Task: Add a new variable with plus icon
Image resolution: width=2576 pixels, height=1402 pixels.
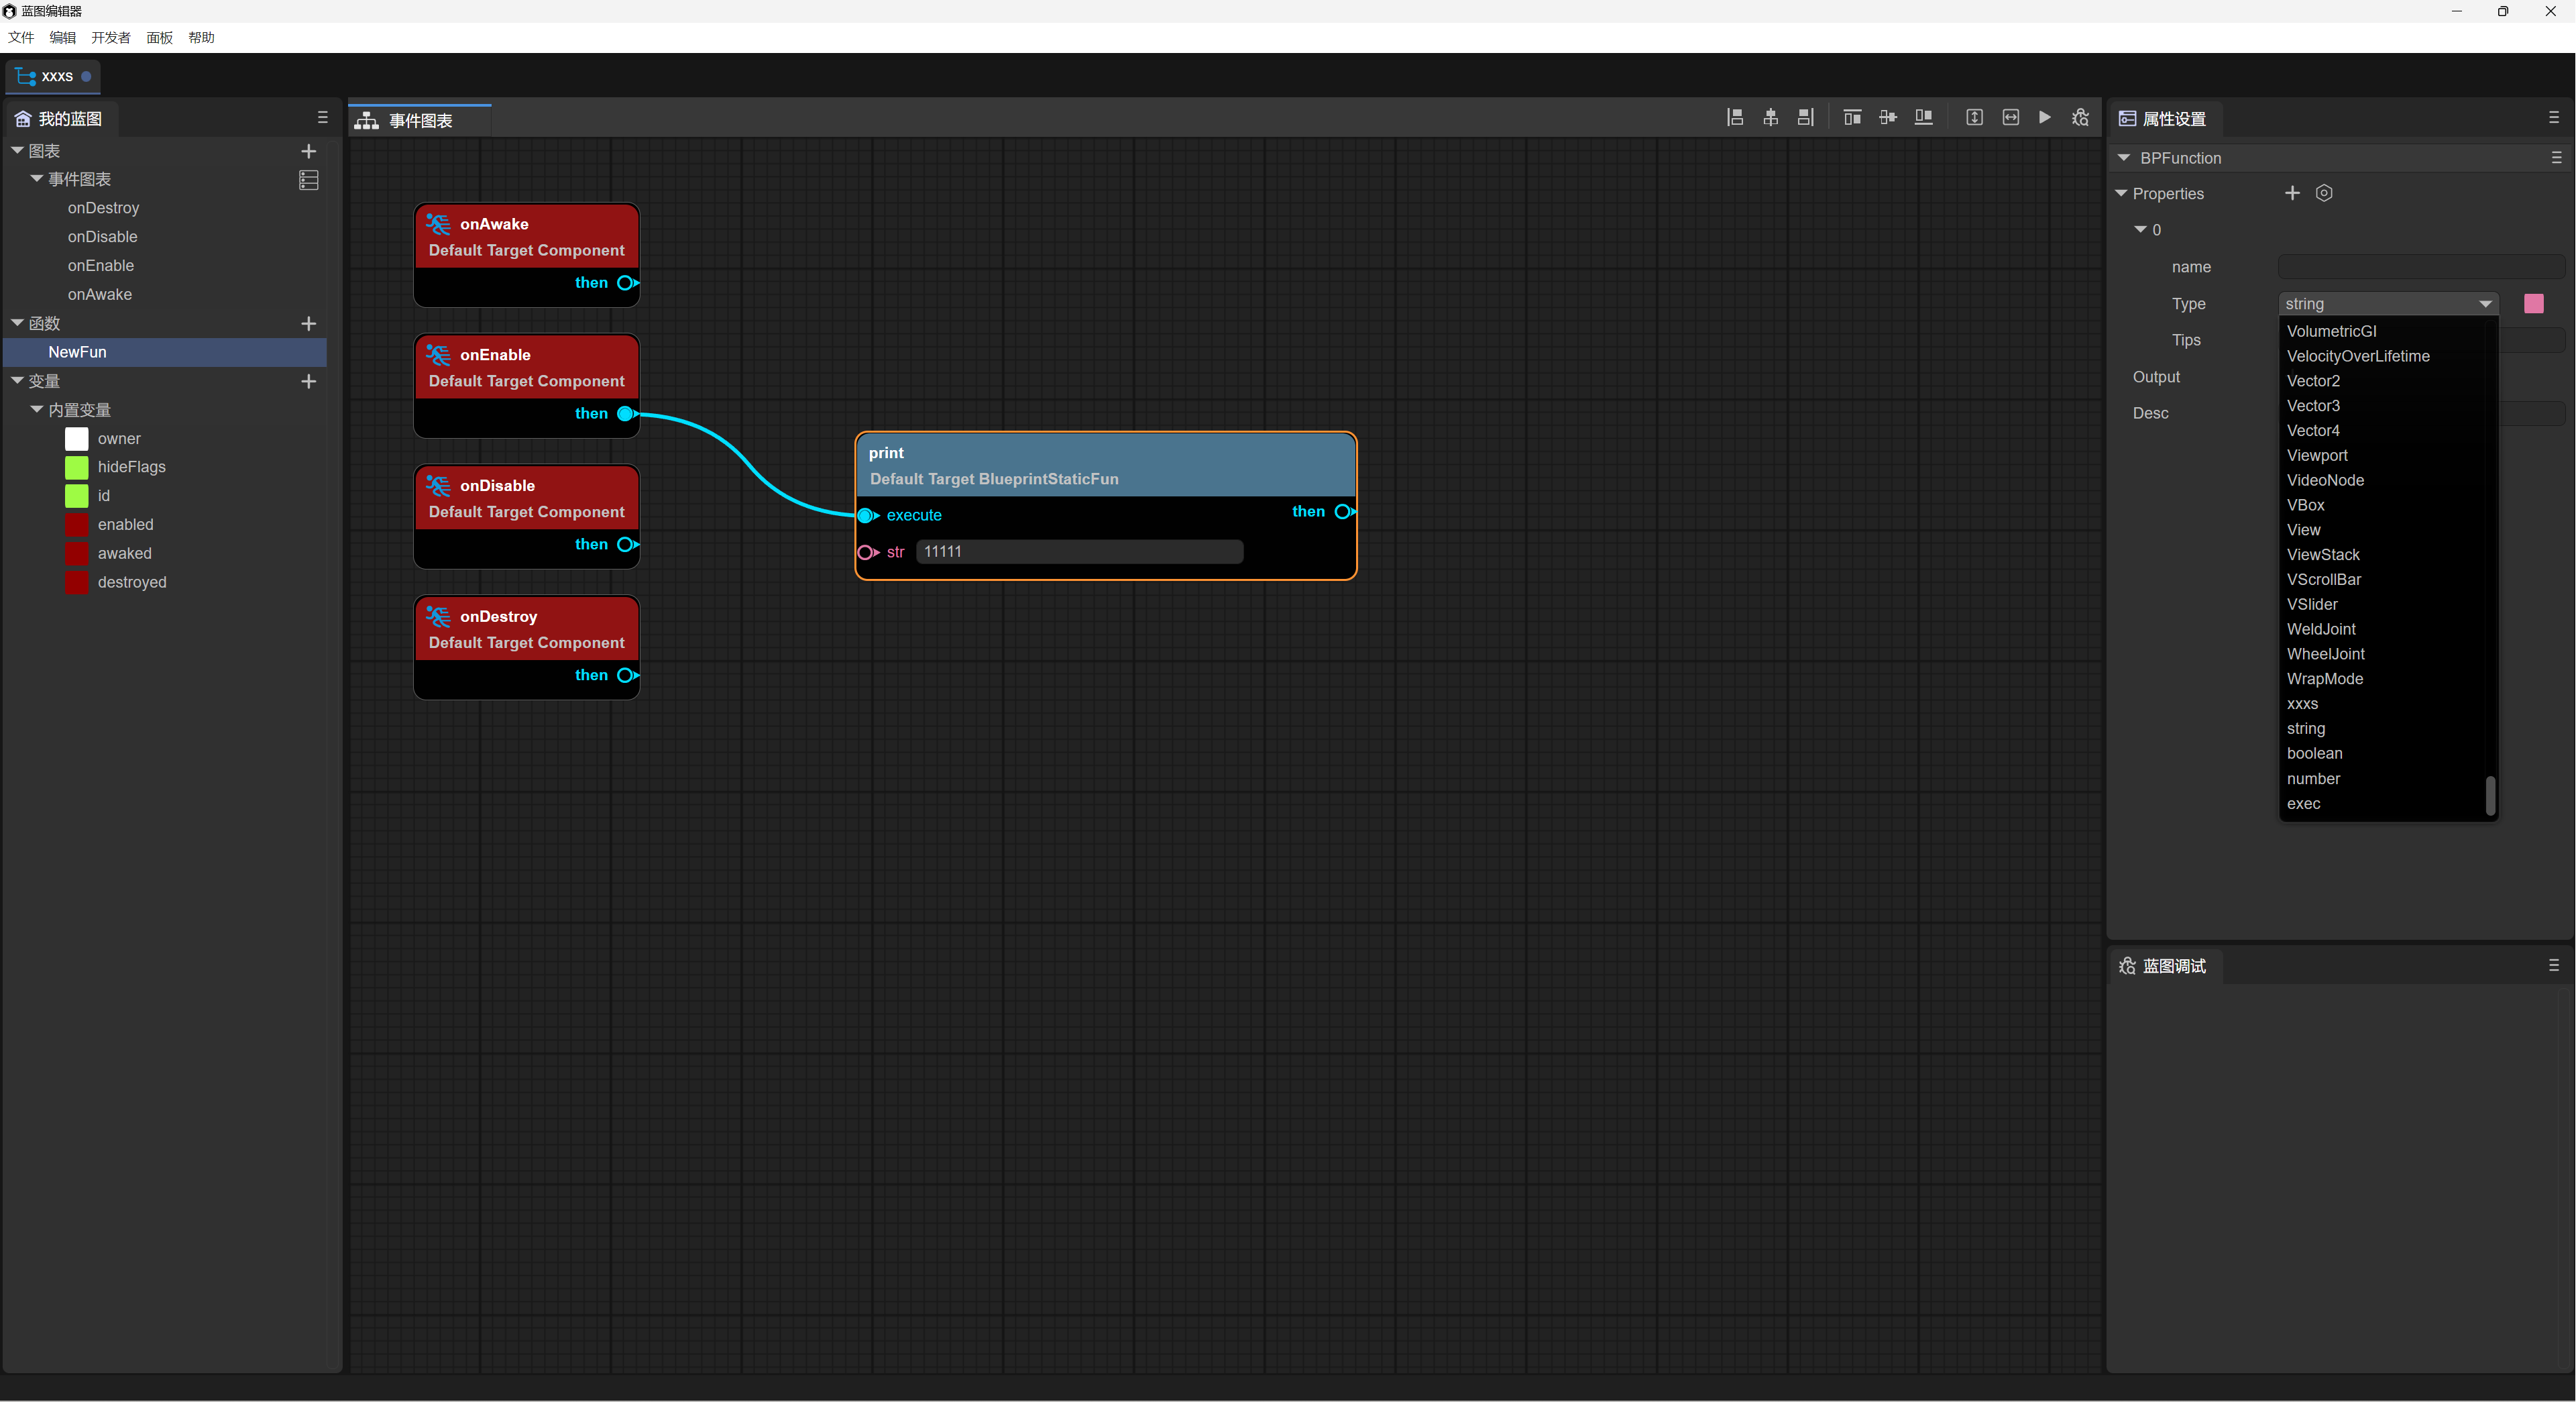Action: coord(308,382)
